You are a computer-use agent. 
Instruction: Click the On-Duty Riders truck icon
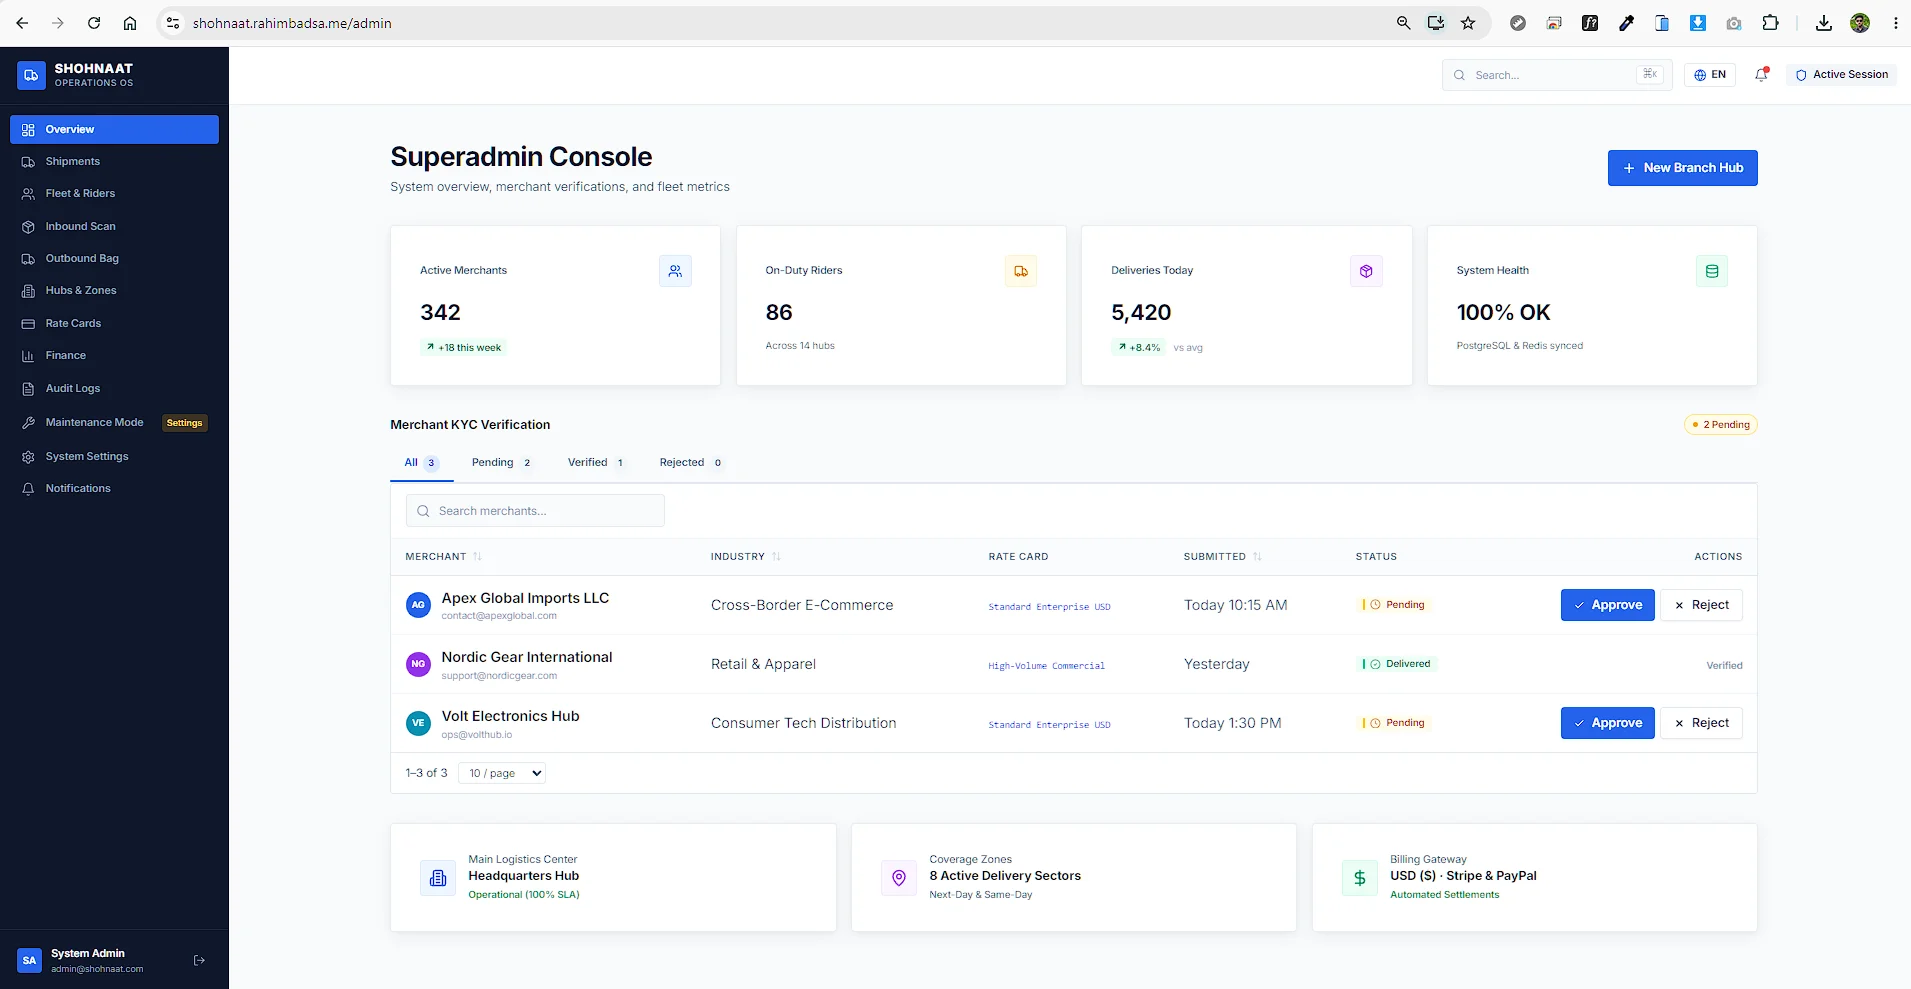[1021, 271]
